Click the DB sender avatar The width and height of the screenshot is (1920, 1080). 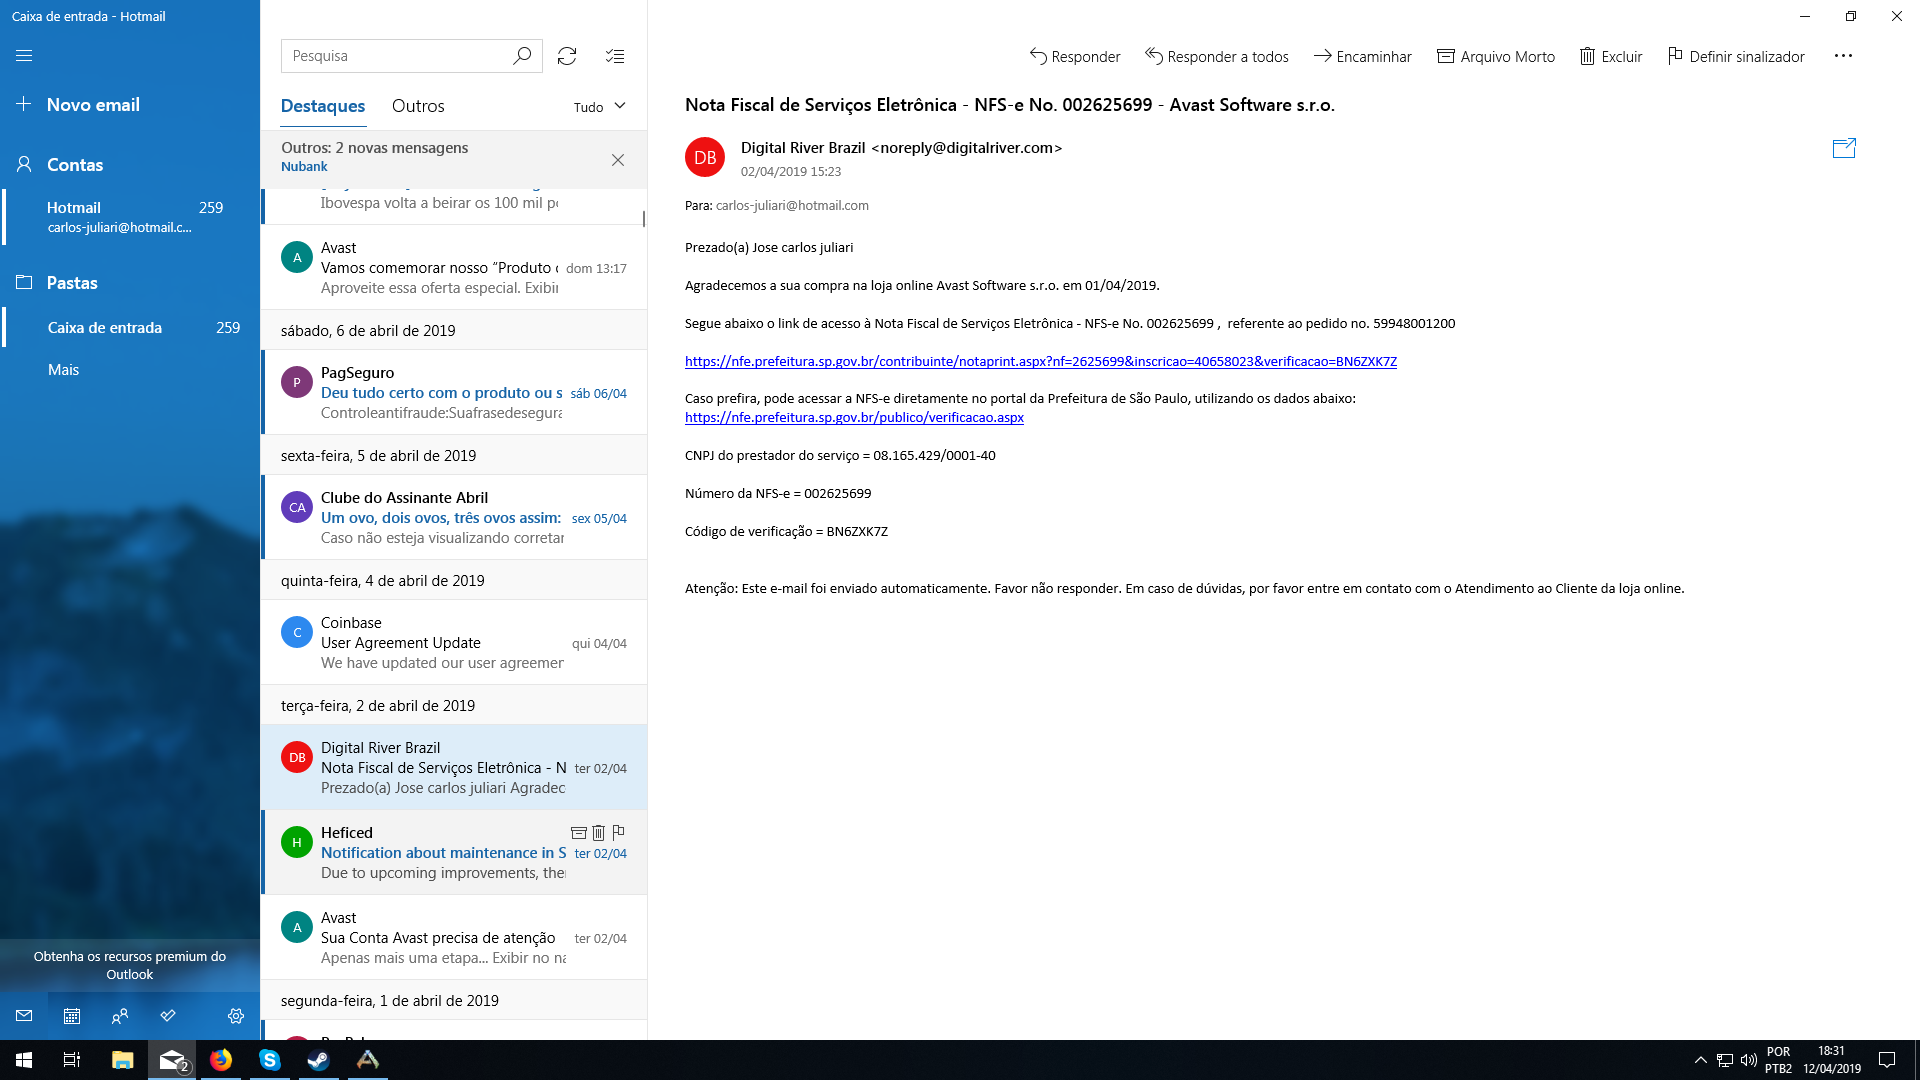pyautogui.click(x=705, y=157)
